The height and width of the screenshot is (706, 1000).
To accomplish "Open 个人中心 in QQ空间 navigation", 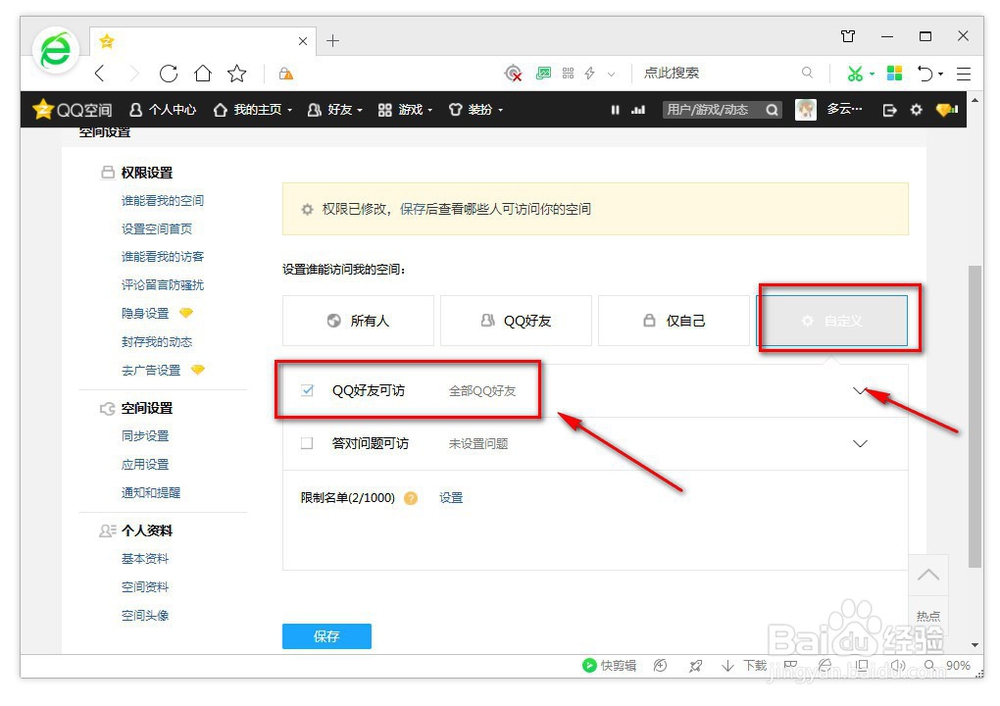I will (x=163, y=110).
